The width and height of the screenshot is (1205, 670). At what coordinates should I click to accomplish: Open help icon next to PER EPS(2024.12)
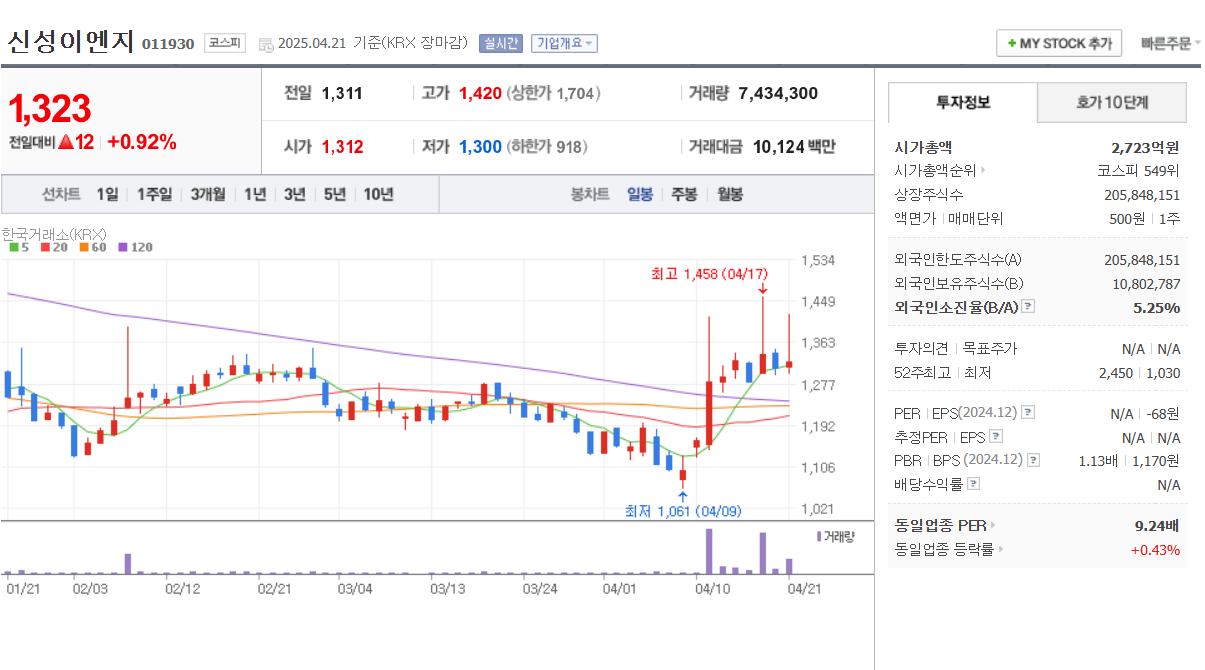(x=1027, y=413)
